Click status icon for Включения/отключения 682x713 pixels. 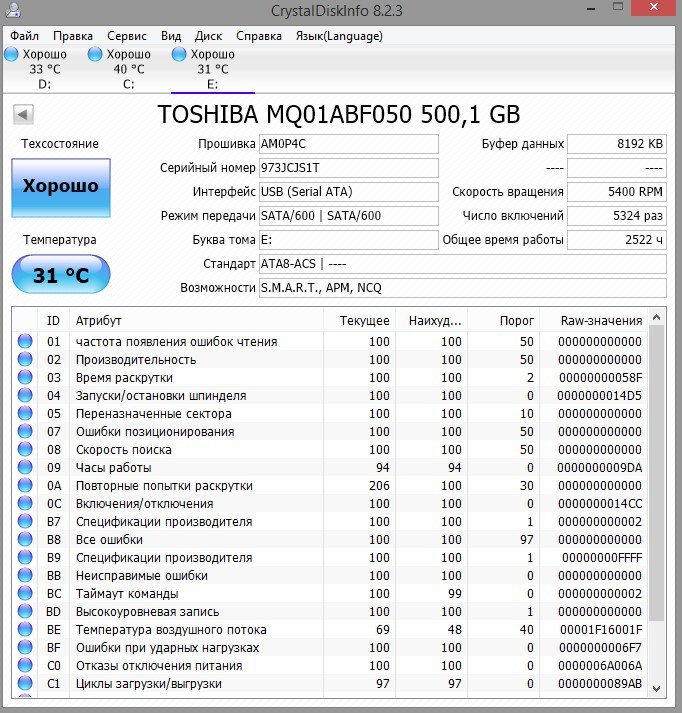pyautogui.click(x=25, y=503)
